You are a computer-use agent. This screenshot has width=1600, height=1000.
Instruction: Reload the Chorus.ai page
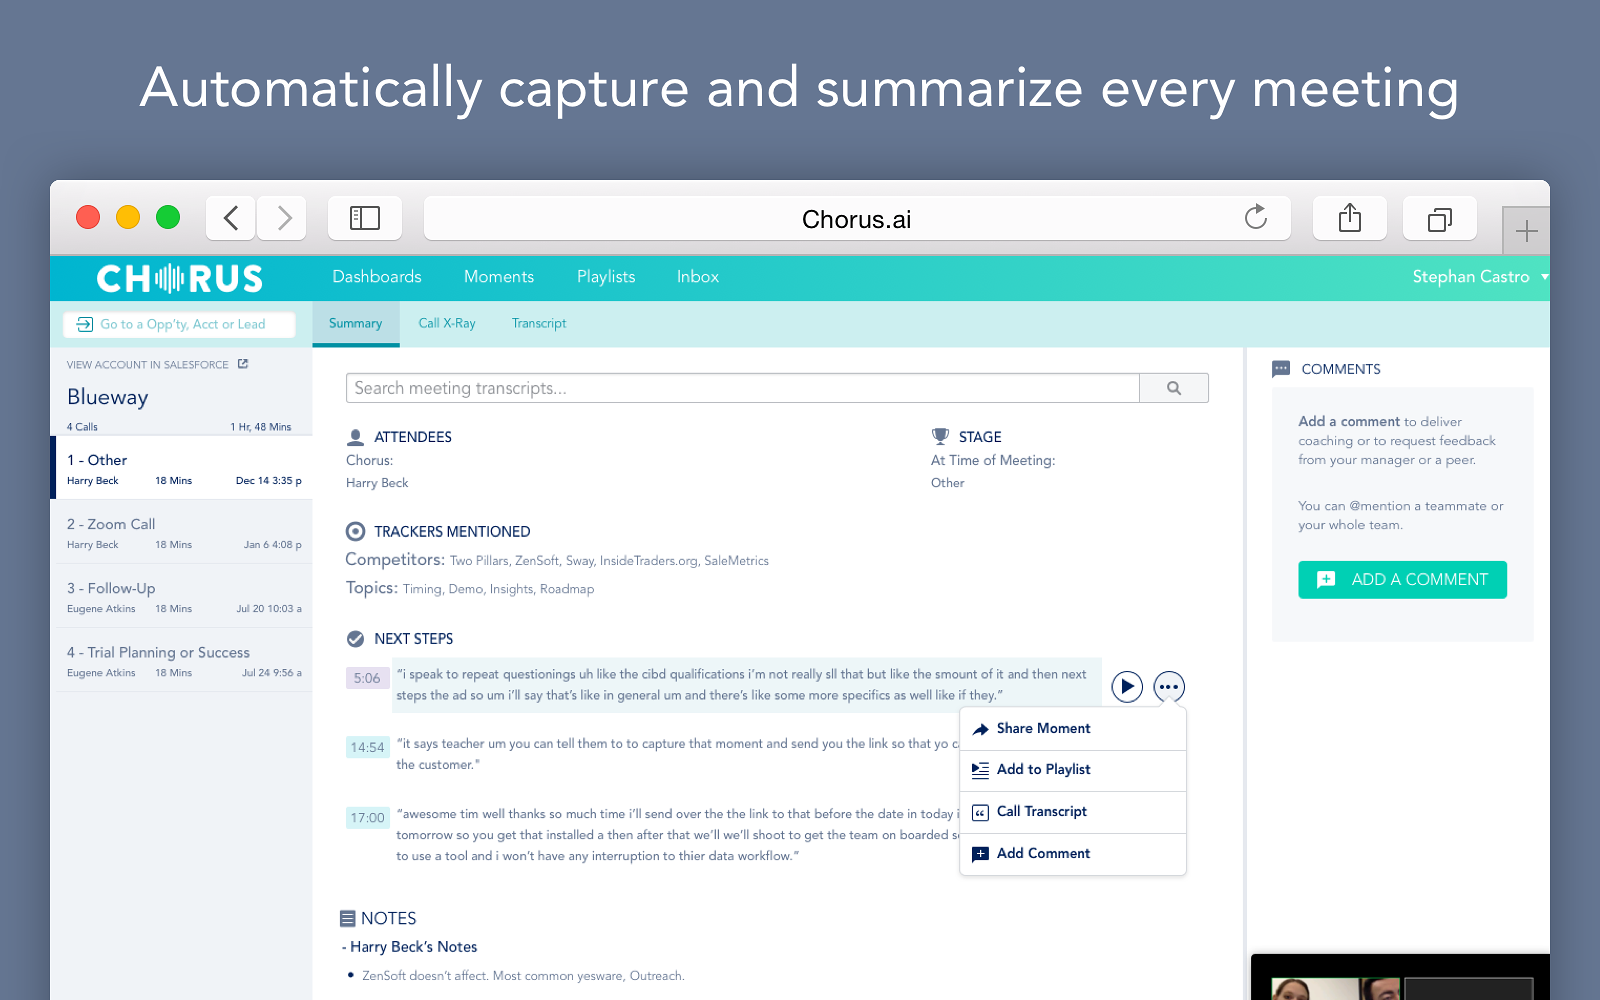point(1256,217)
